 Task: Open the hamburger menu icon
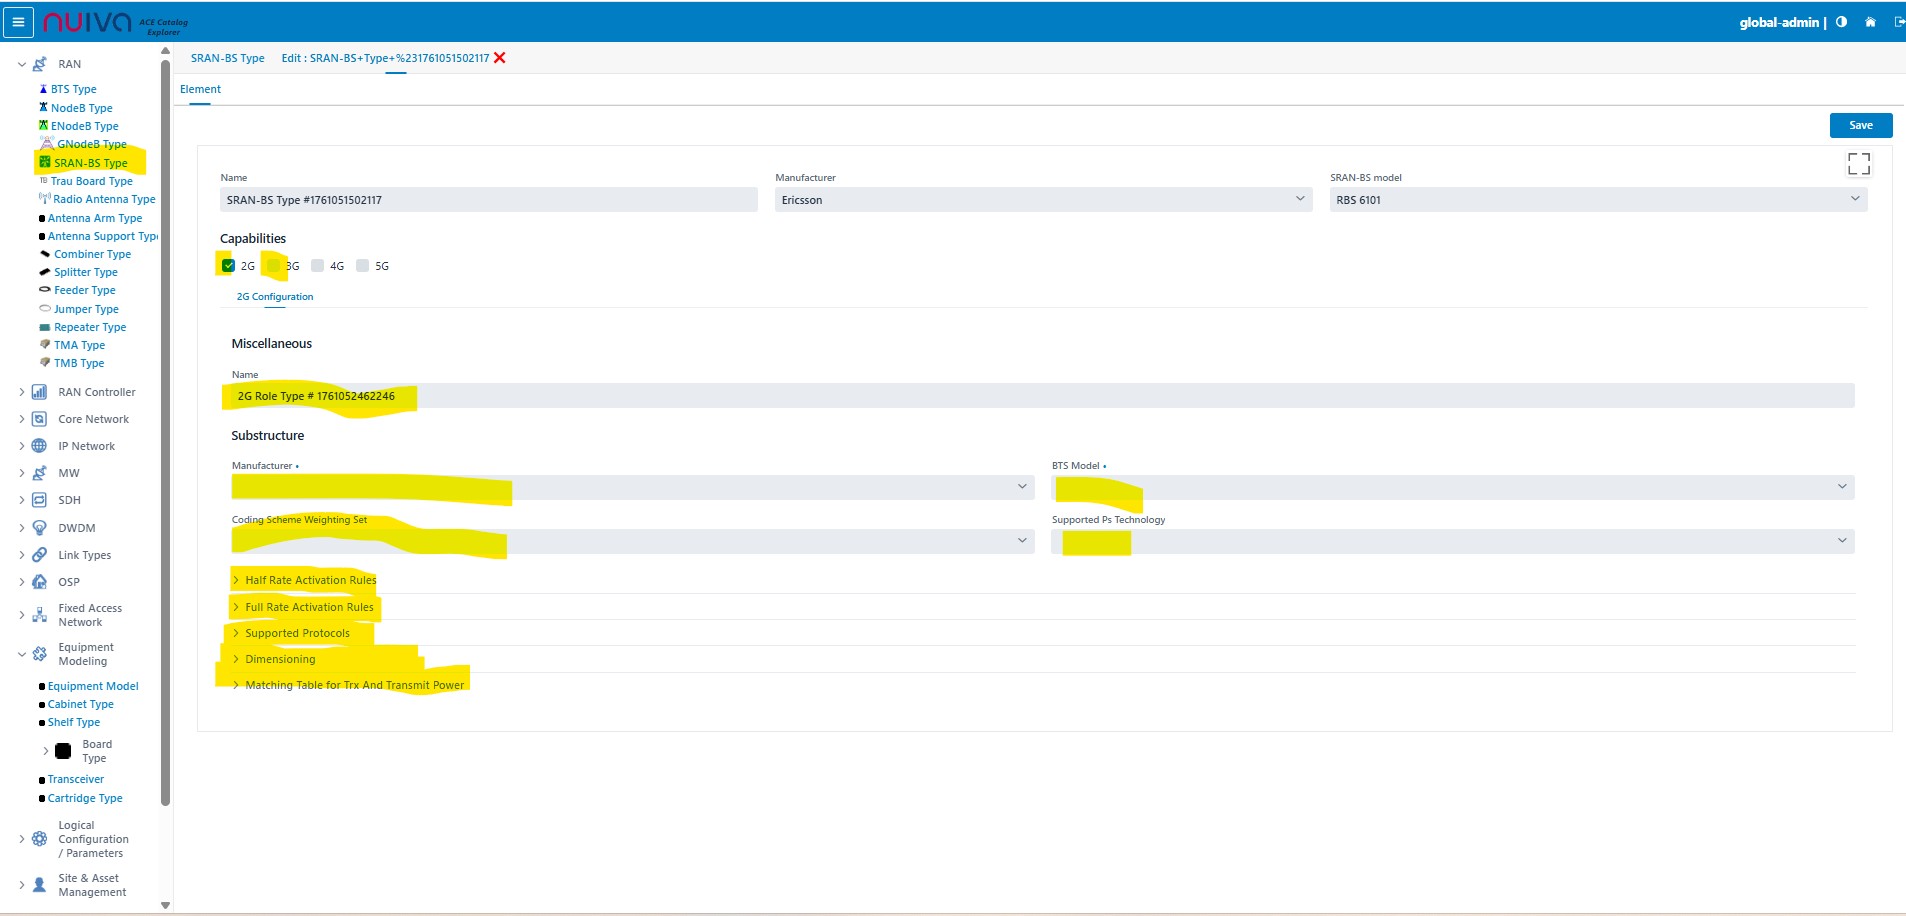[18, 22]
